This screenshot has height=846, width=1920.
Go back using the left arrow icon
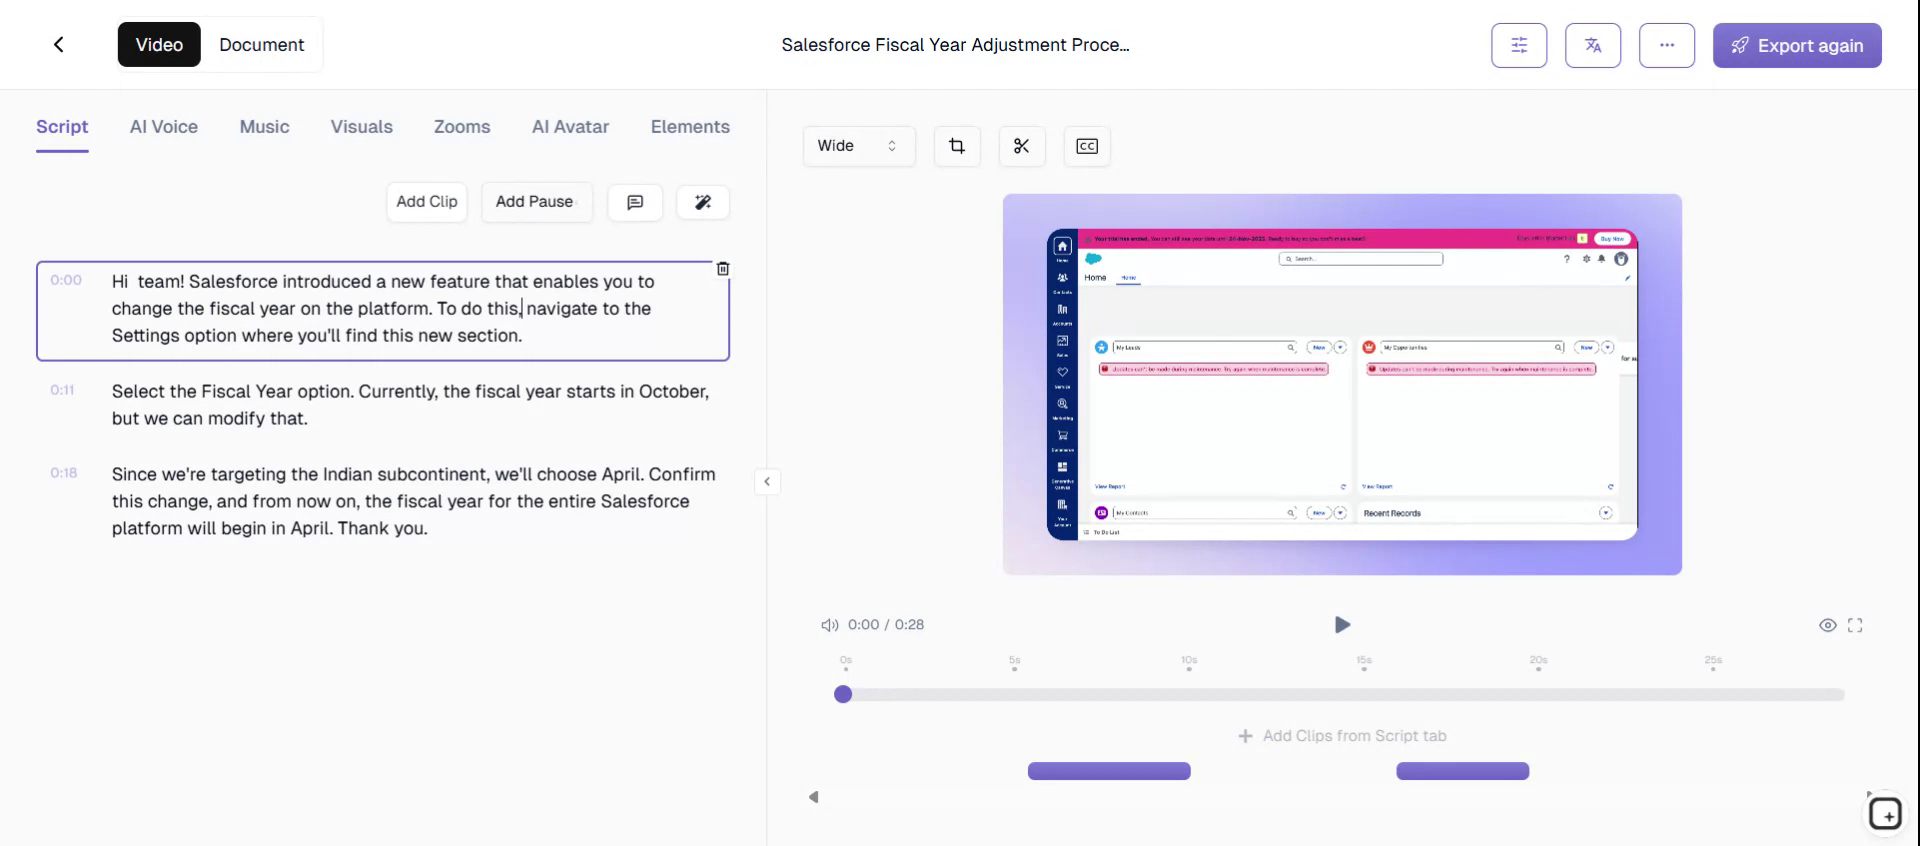coord(59,44)
